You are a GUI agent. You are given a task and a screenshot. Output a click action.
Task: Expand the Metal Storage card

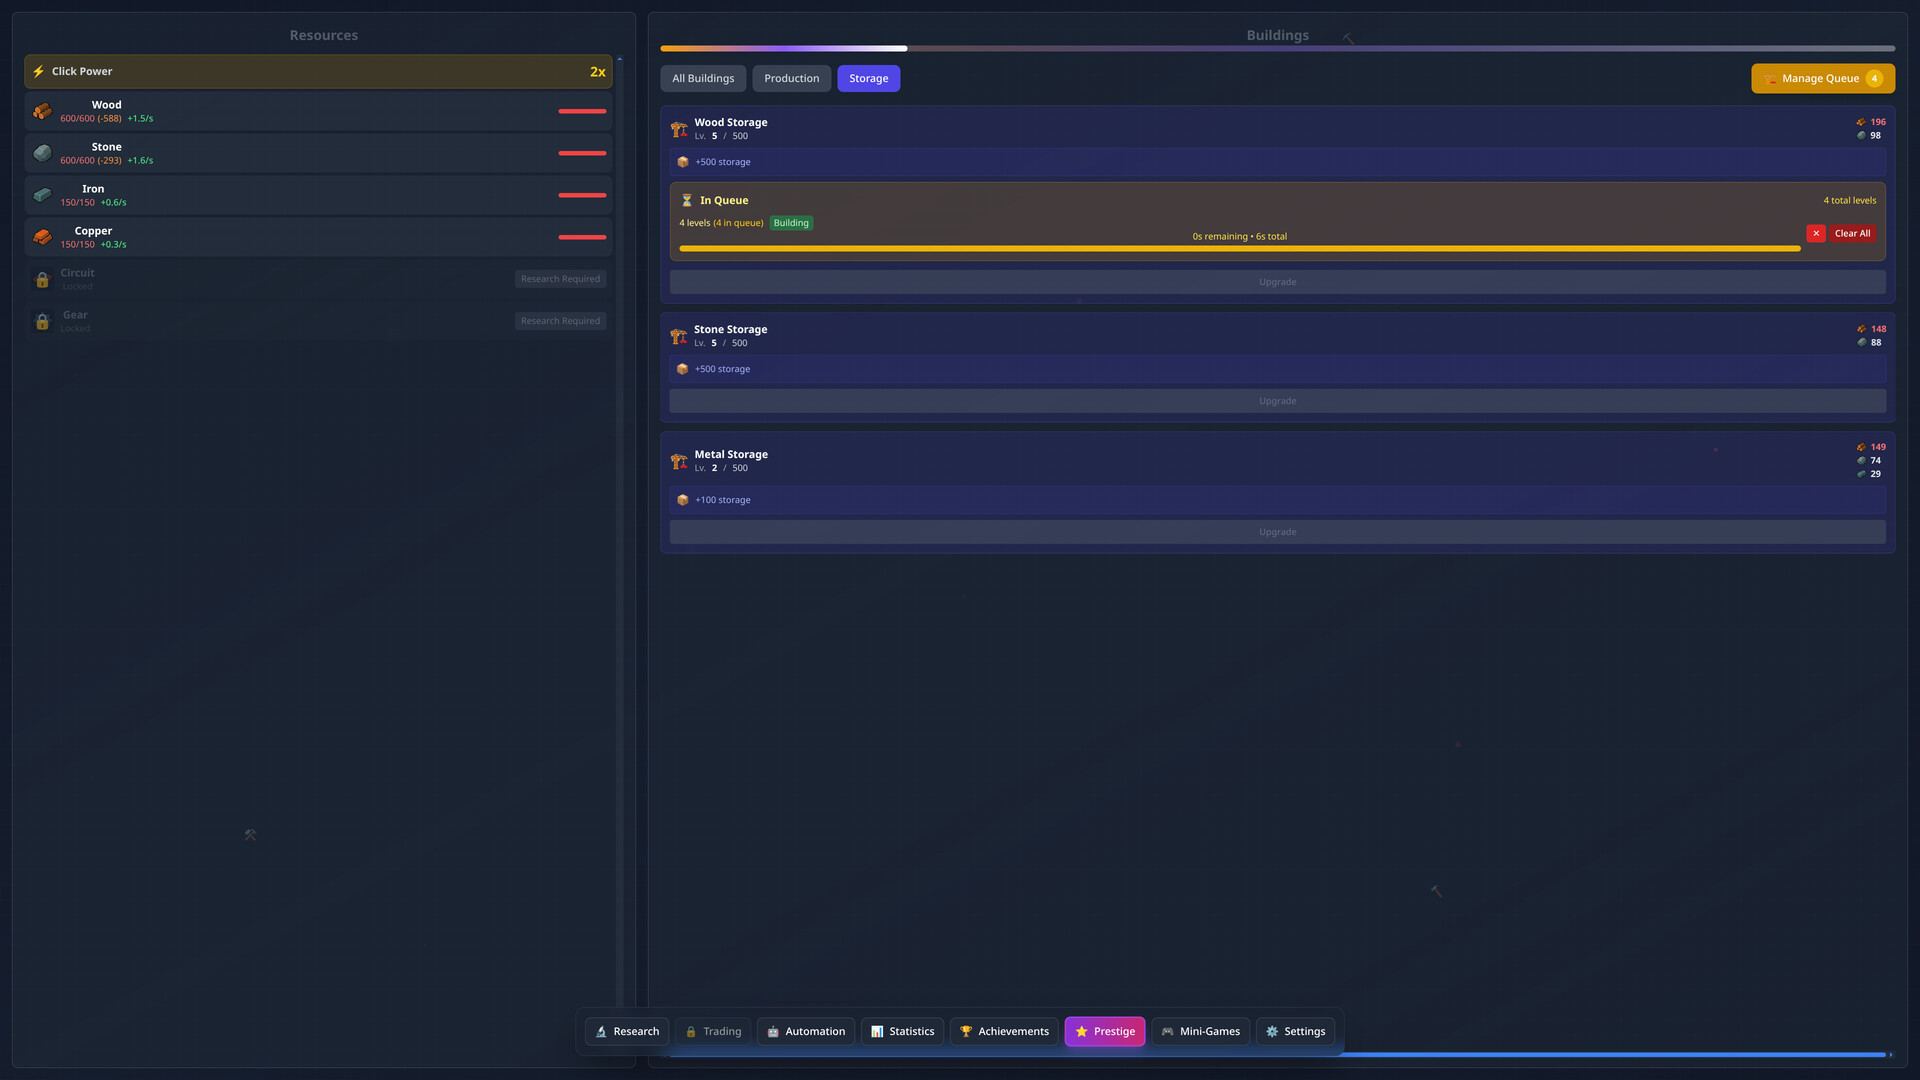click(1277, 460)
